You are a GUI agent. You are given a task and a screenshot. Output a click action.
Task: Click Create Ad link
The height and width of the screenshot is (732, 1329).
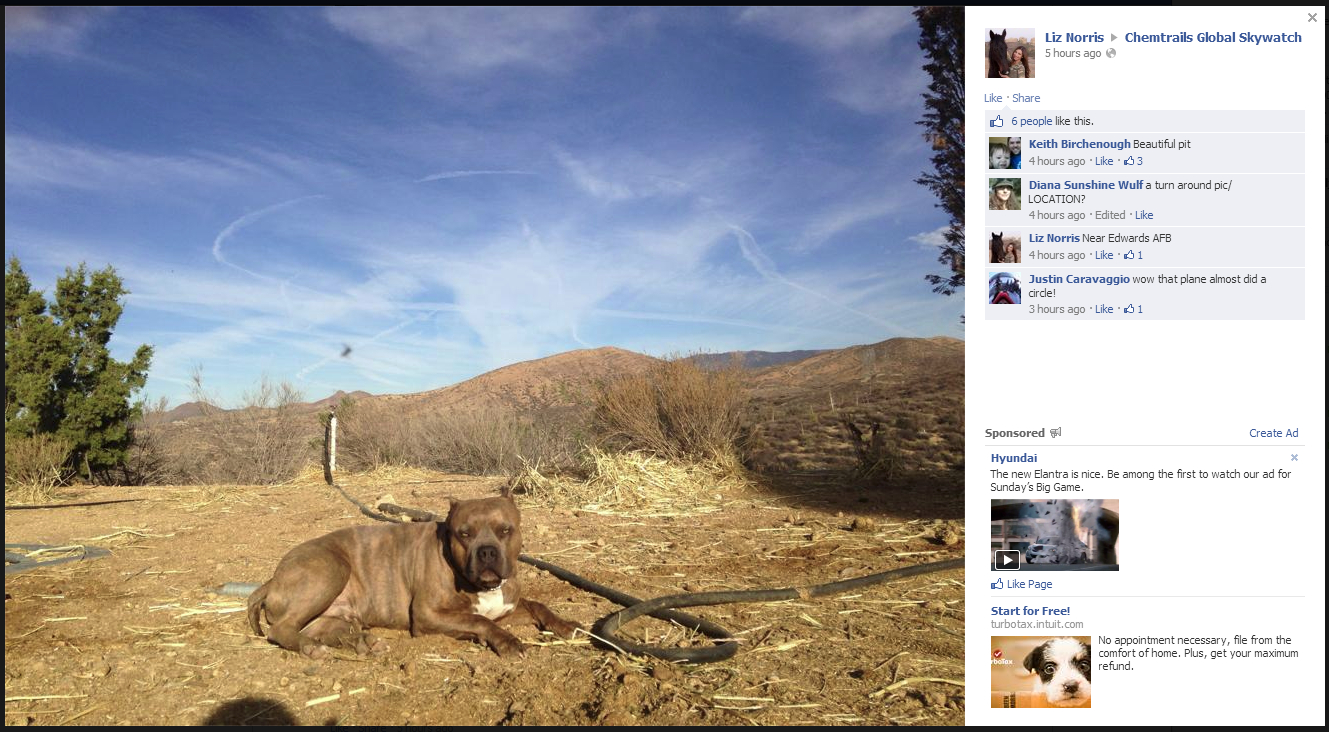pyautogui.click(x=1273, y=433)
